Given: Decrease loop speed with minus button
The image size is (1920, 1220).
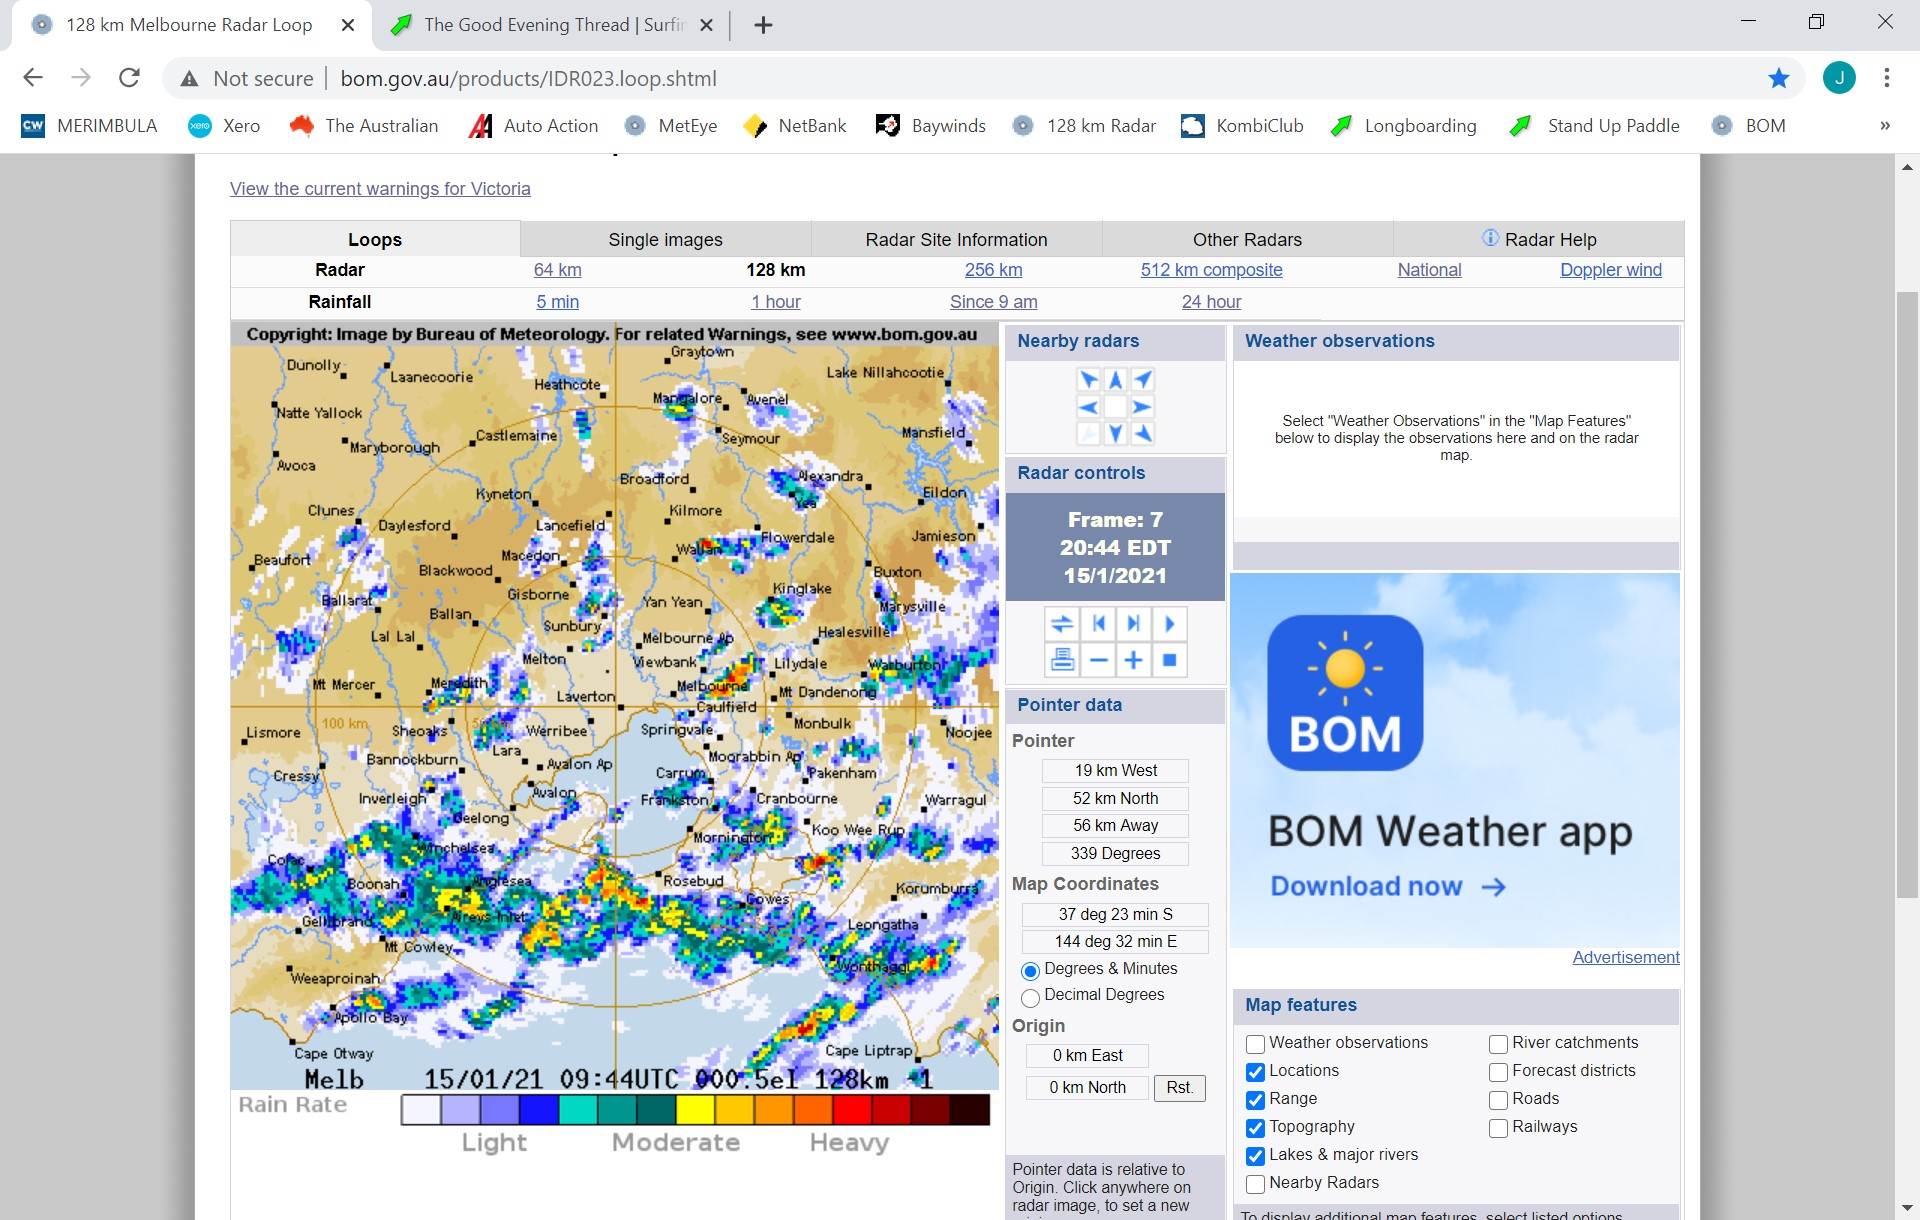Looking at the screenshot, I should point(1098,660).
